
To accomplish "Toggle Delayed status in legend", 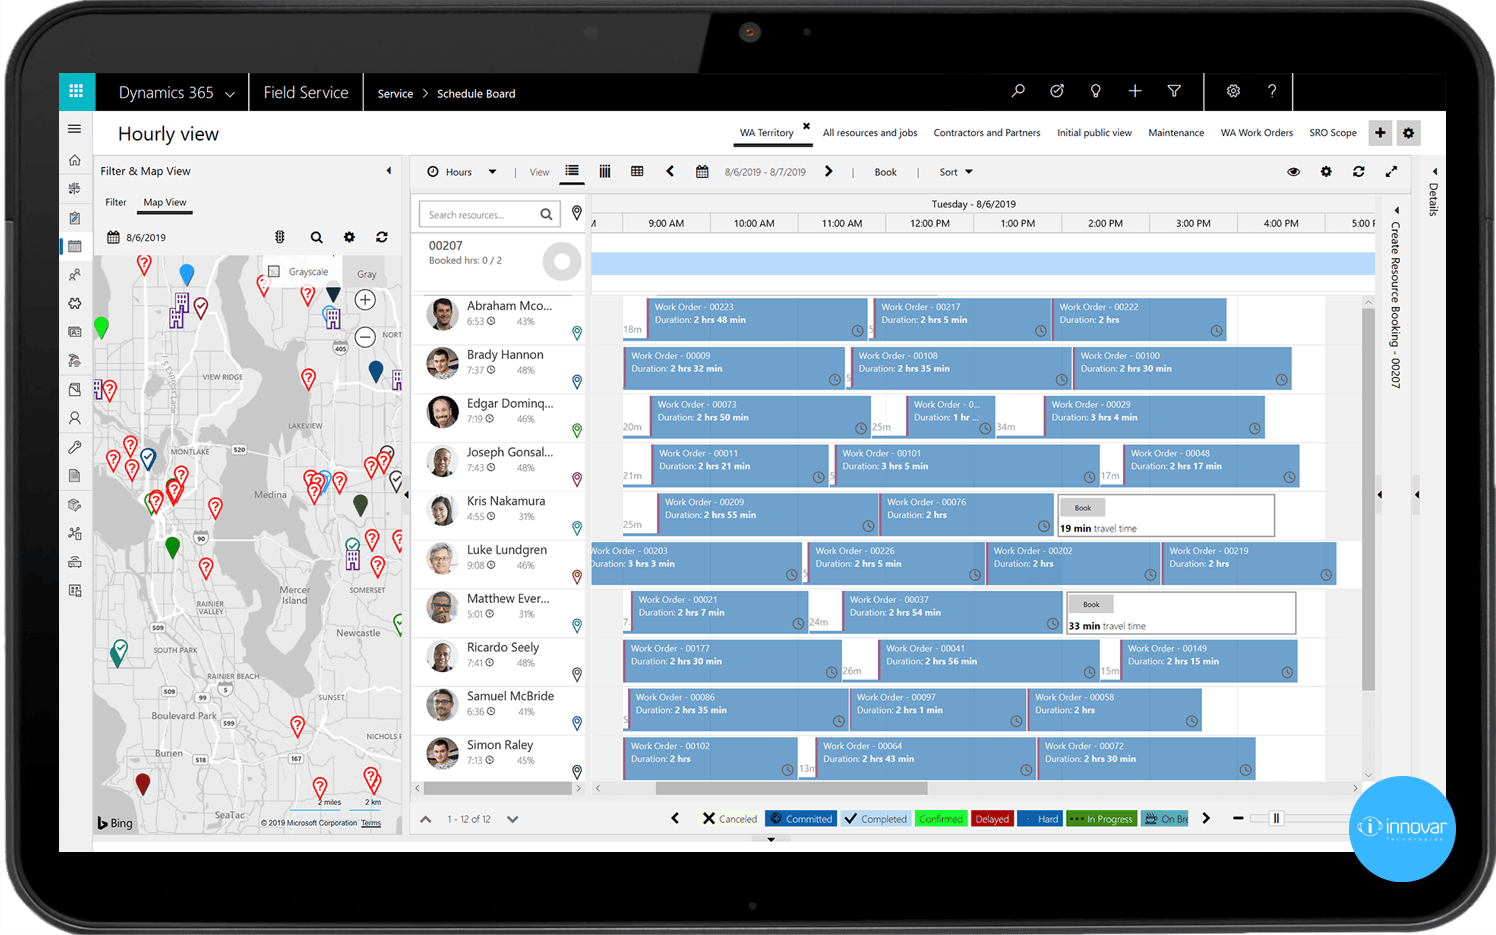I will click(992, 818).
